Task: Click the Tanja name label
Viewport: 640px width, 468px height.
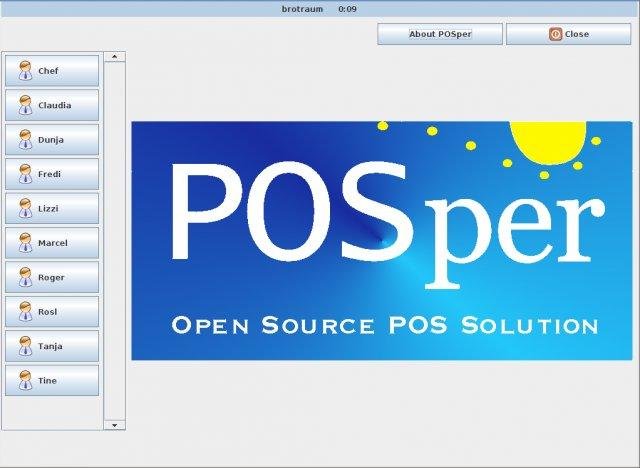Action: [x=50, y=346]
